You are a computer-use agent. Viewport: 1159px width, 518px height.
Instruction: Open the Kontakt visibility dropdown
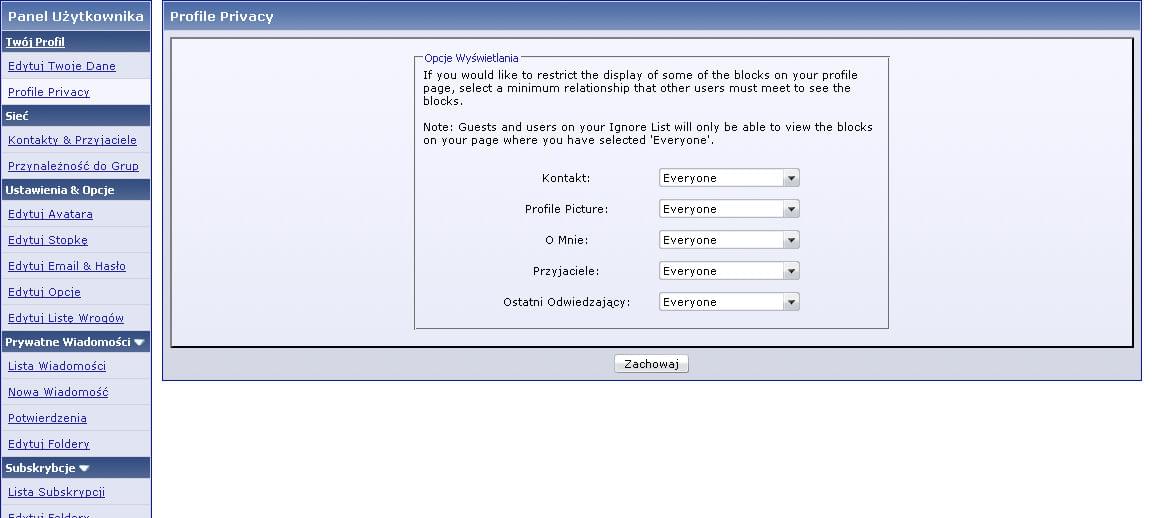click(729, 178)
